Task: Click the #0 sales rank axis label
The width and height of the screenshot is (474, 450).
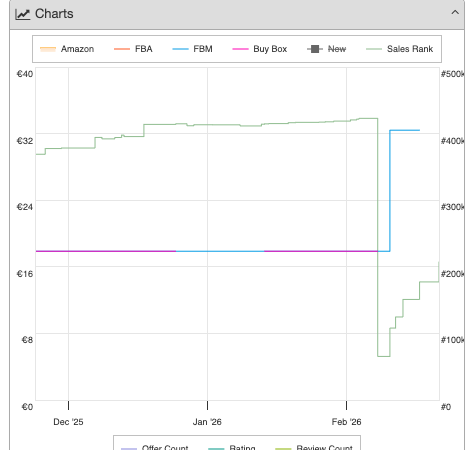Action: point(446,407)
